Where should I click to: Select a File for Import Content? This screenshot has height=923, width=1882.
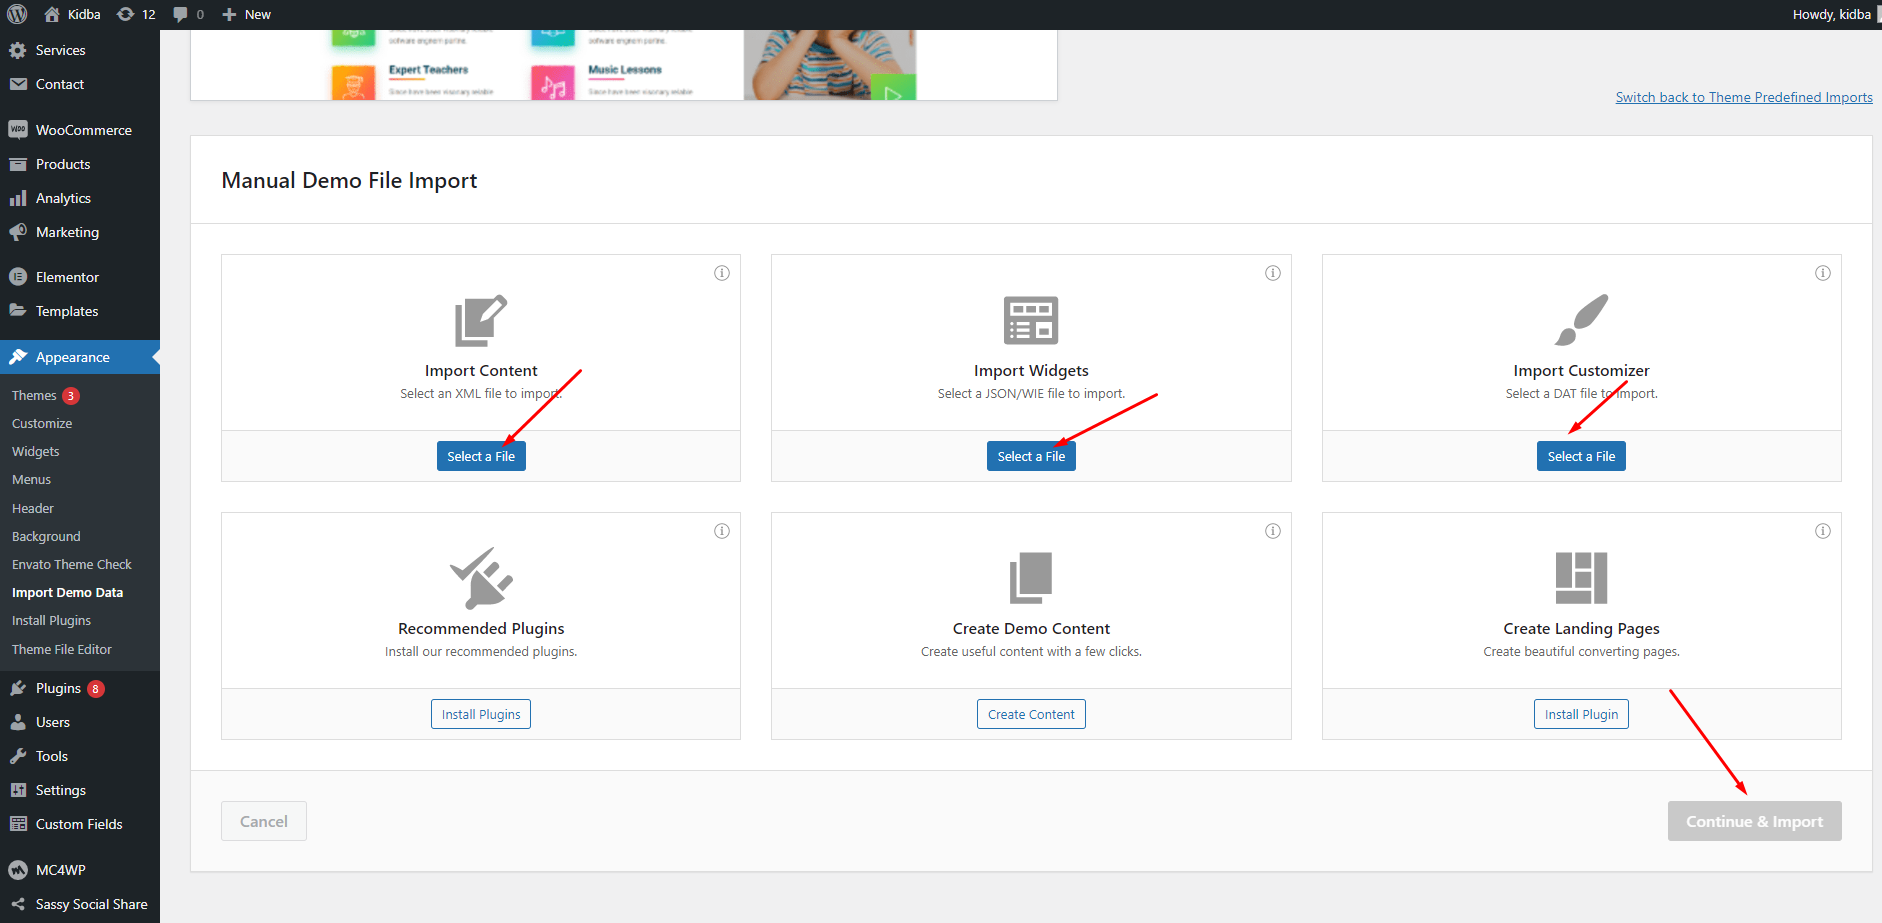[x=481, y=456]
